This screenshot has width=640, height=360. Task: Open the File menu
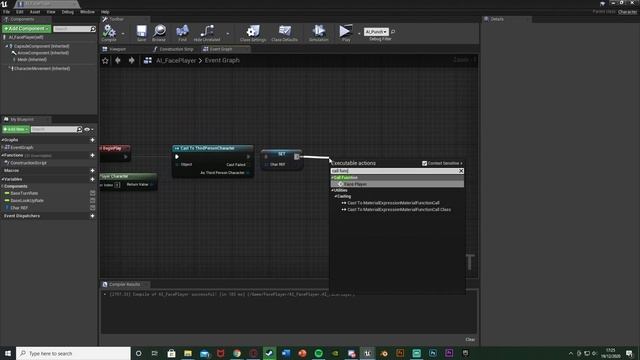pyautogui.click(x=7, y=12)
